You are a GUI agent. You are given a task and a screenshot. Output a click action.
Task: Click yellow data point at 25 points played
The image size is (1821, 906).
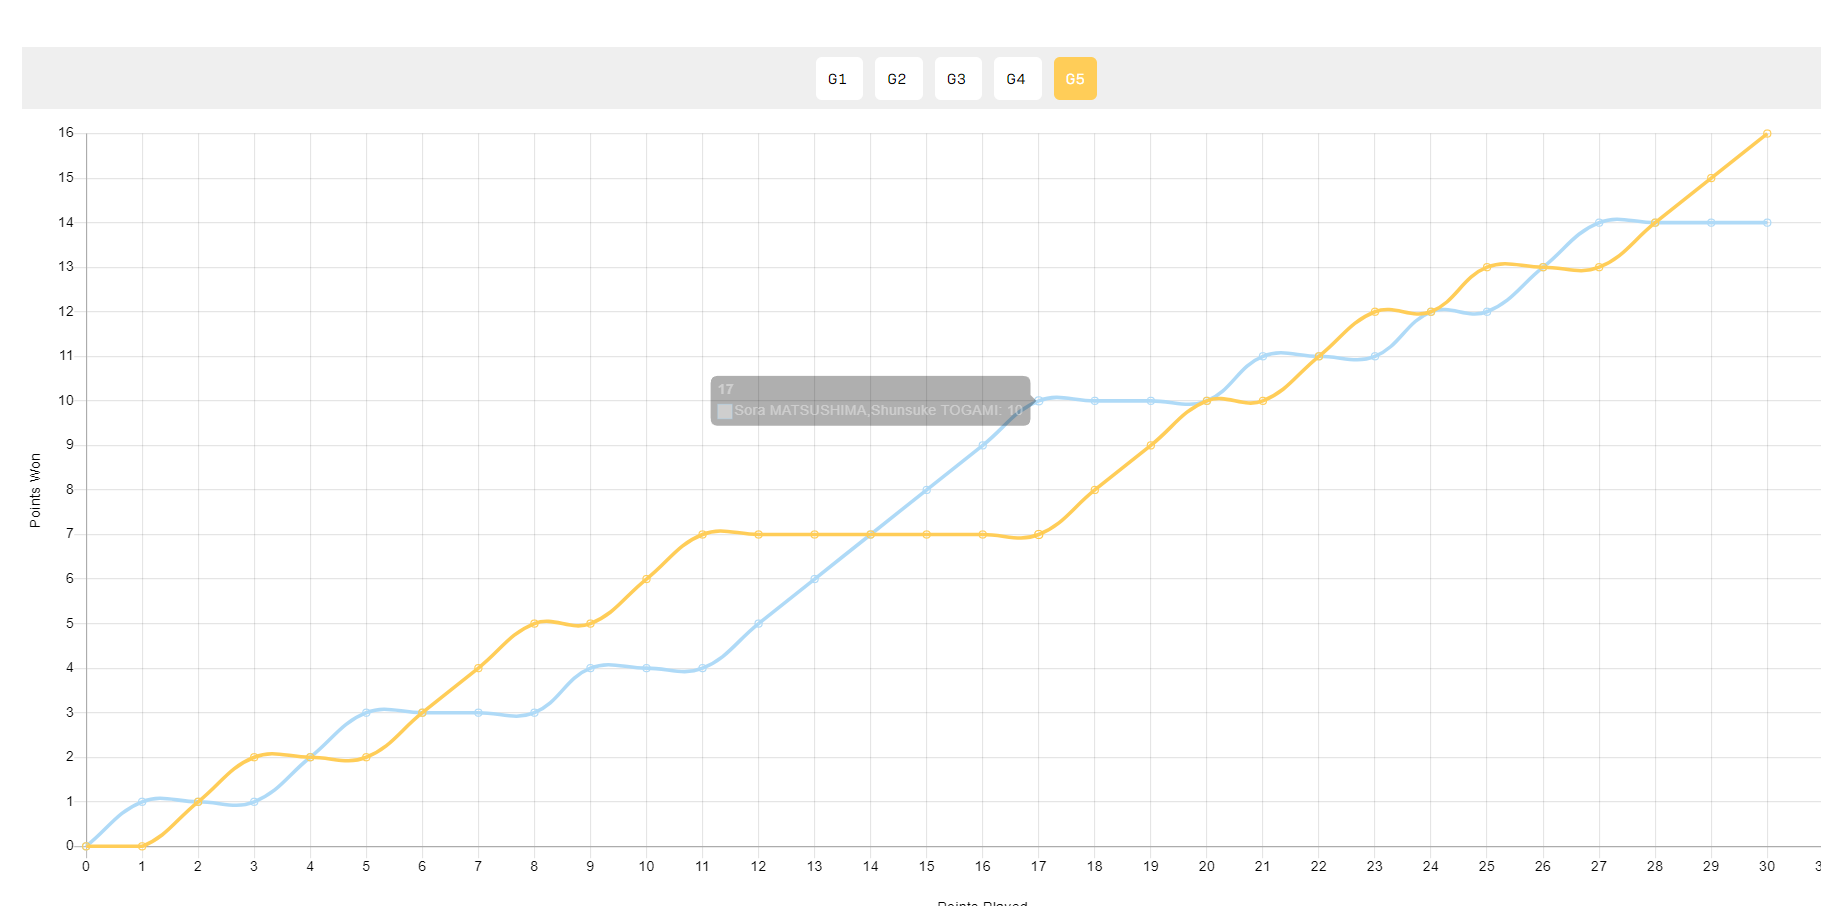pyautogui.click(x=1487, y=267)
